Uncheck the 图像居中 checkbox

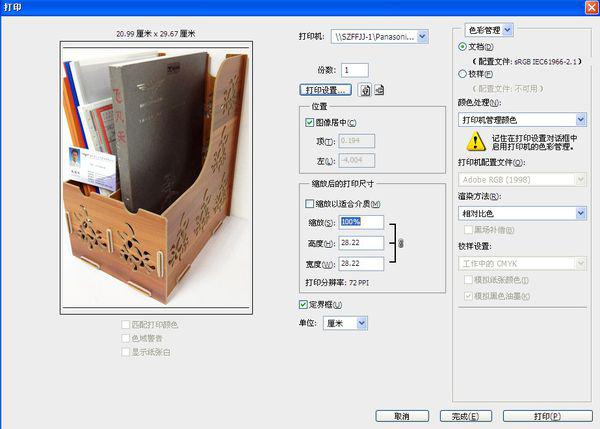(x=309, y=122)
